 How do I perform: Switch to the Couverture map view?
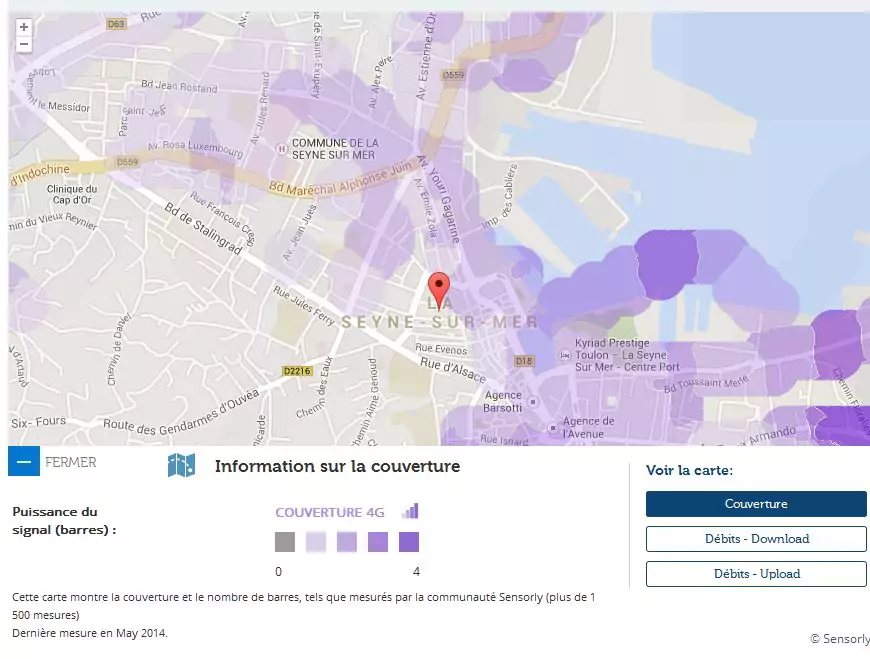pos(756,504)
